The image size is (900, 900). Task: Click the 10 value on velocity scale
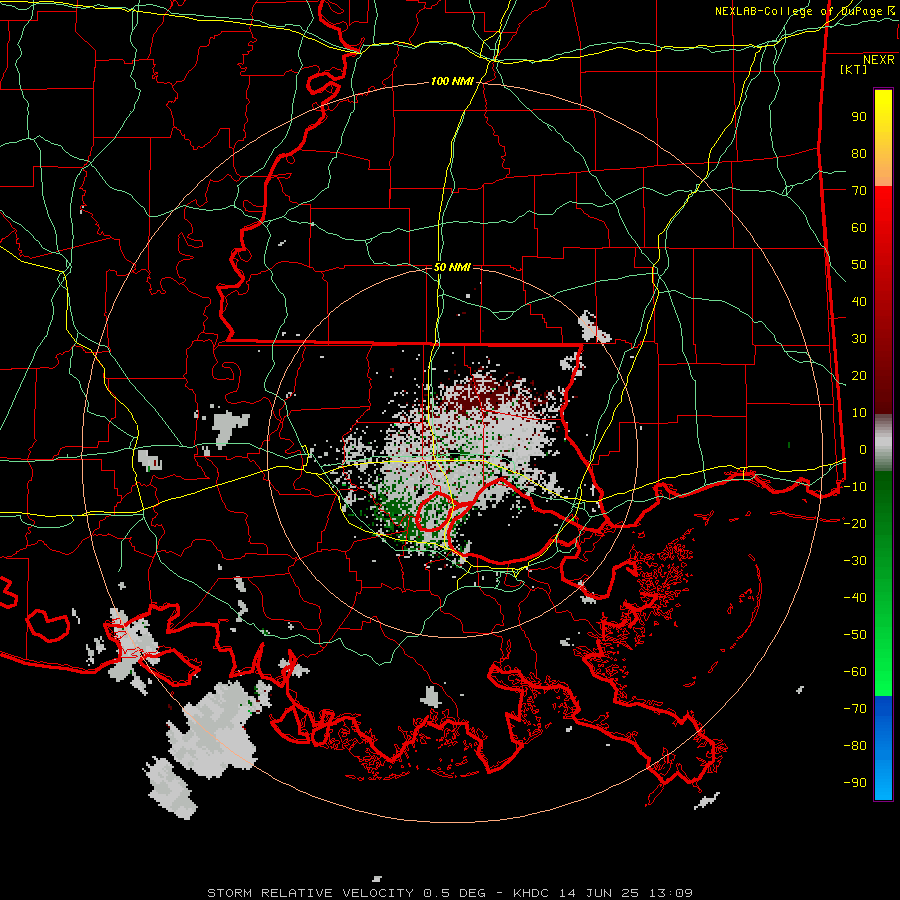tap(859, 413)
